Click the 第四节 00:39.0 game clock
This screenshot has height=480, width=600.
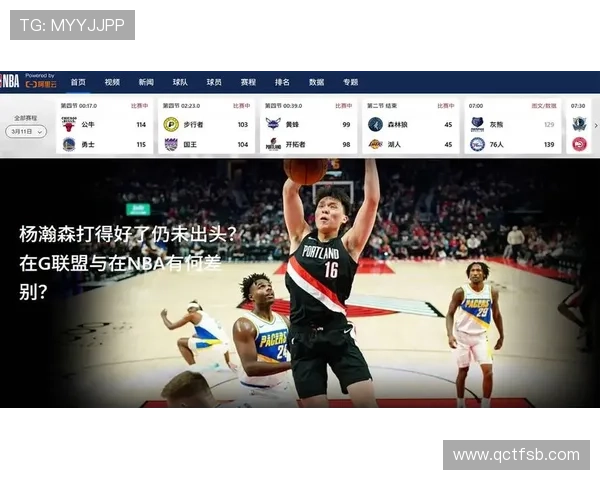click(x=283, y=106)
